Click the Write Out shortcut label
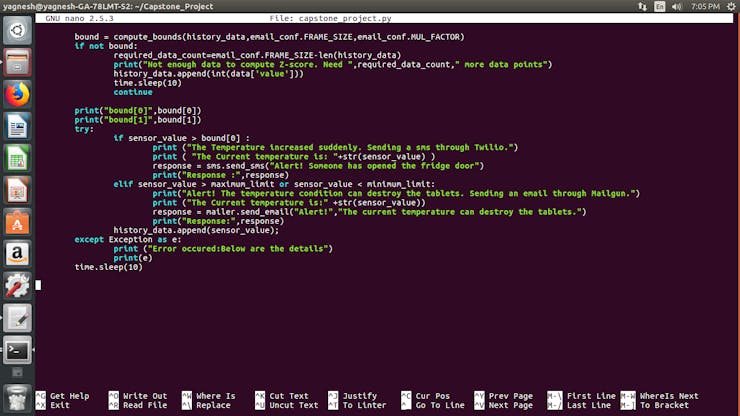 pos(145,396)
